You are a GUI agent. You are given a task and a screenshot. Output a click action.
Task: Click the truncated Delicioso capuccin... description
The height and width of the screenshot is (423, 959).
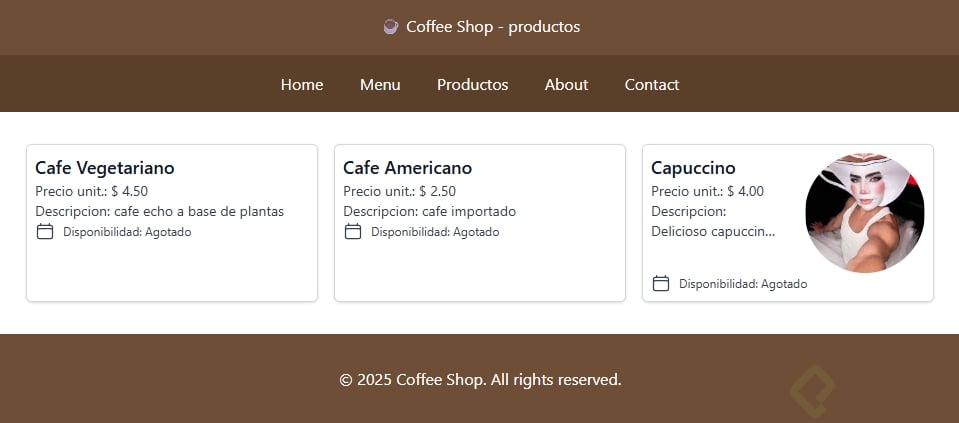(713, 232)
